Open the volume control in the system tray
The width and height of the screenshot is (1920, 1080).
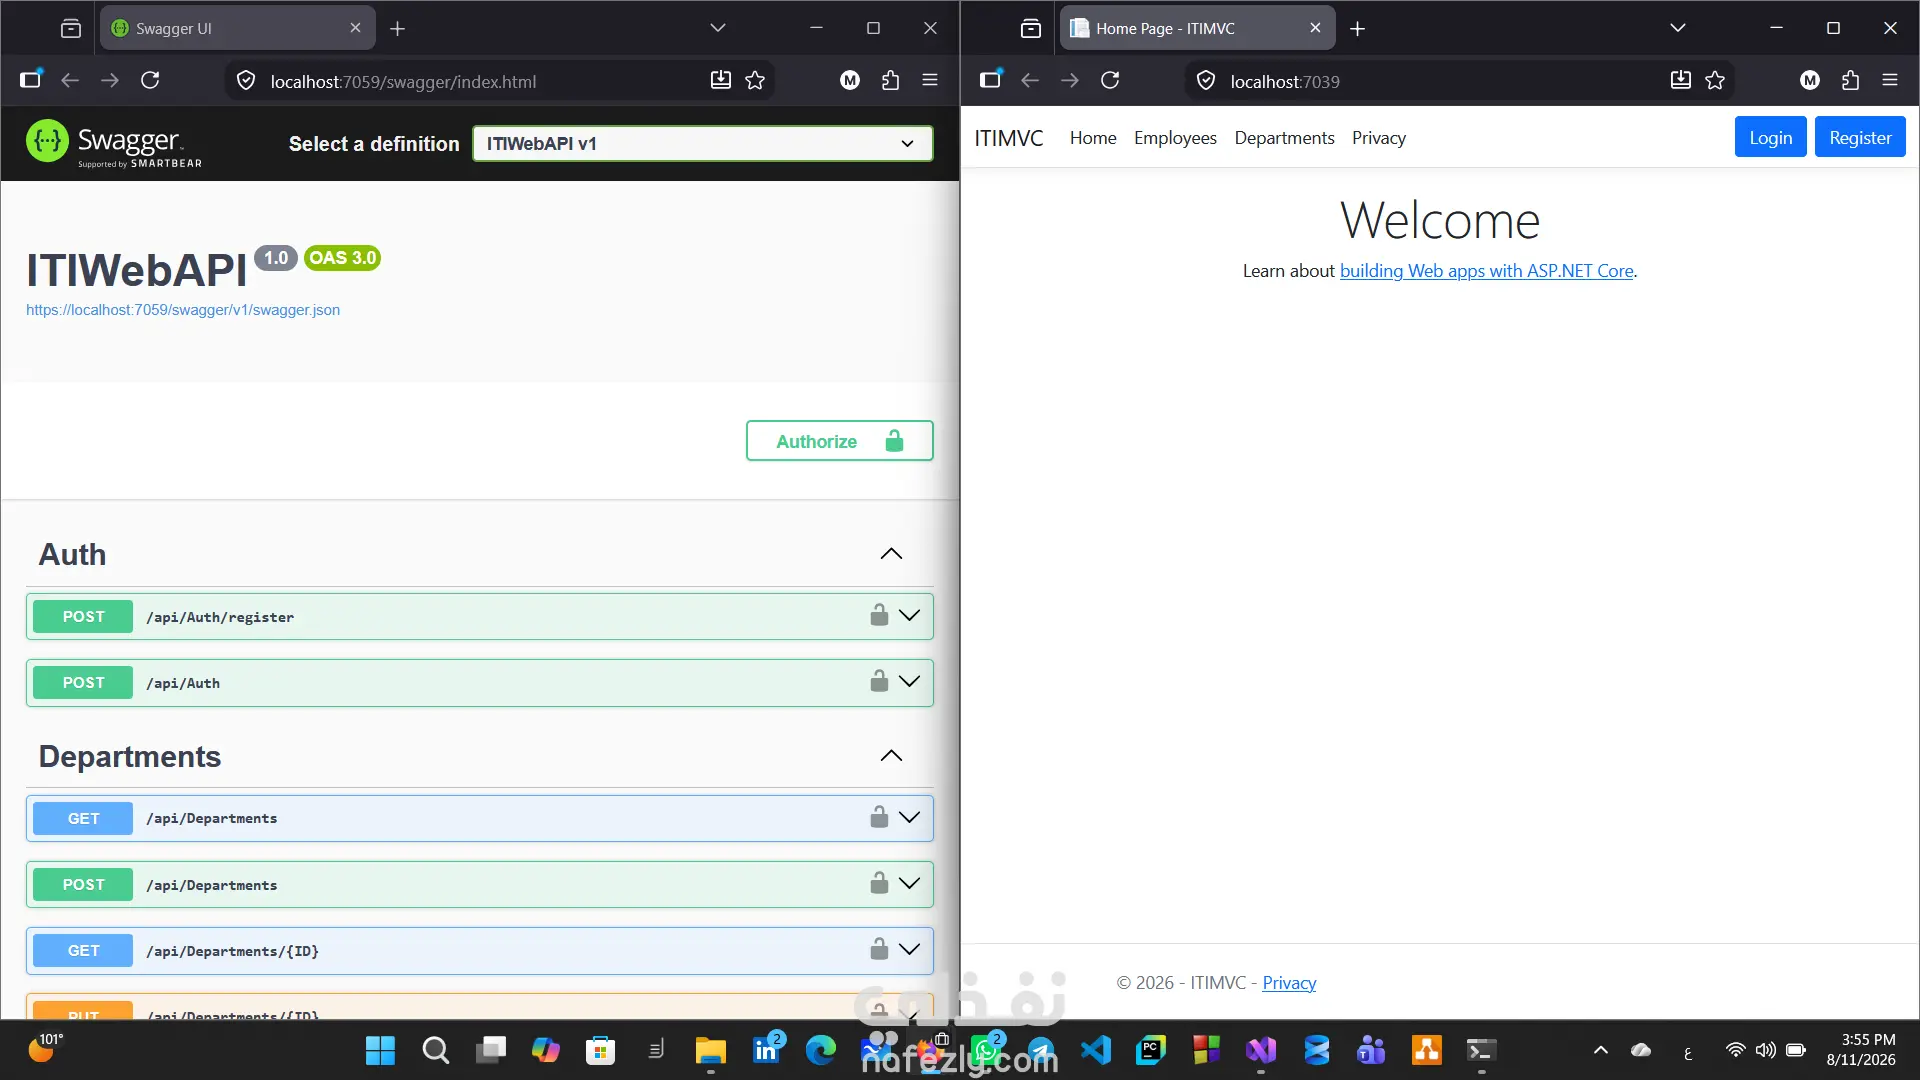[1766, 1050]
